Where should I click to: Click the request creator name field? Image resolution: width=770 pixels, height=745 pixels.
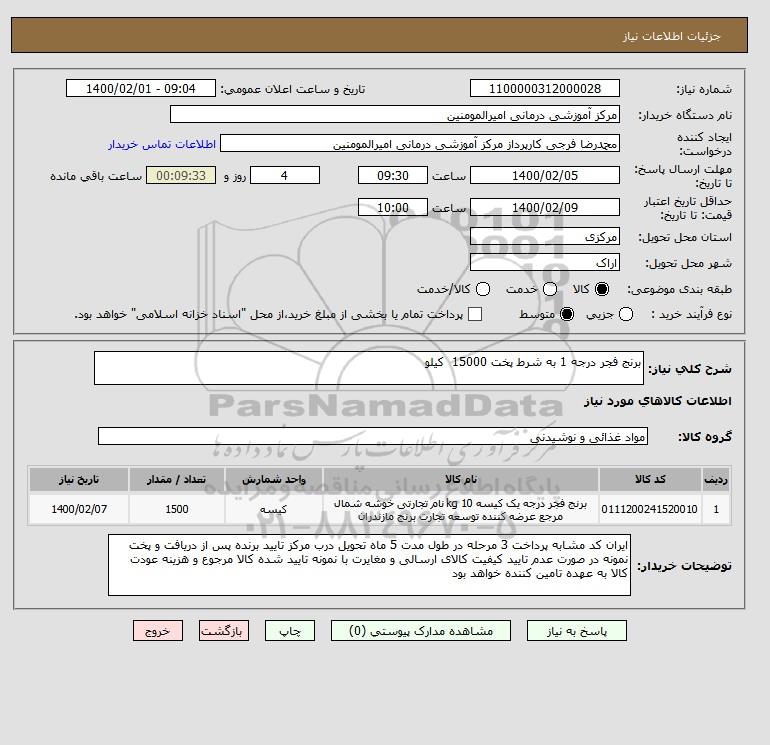point(420,144)
